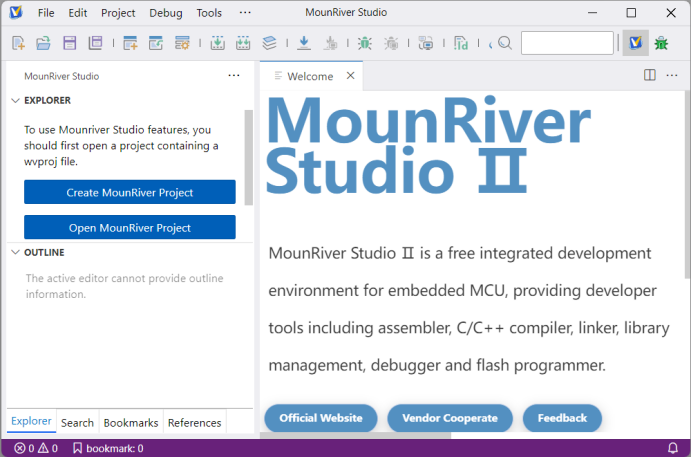Image resolution: width=692 pixels, height=457 pixels.
Task: Click the New Project toolbar icon
Action: (130, 43)
